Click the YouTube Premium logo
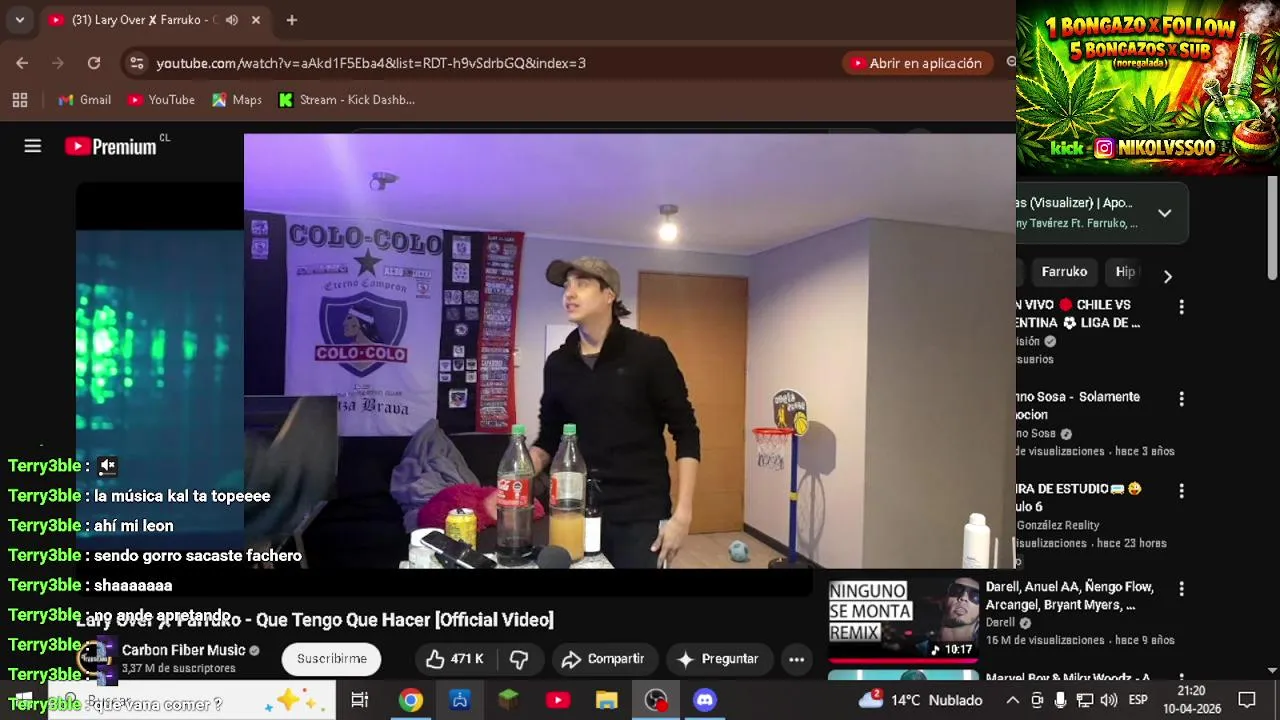Viewport: 1280px width, 720px height. pos(111,147)
